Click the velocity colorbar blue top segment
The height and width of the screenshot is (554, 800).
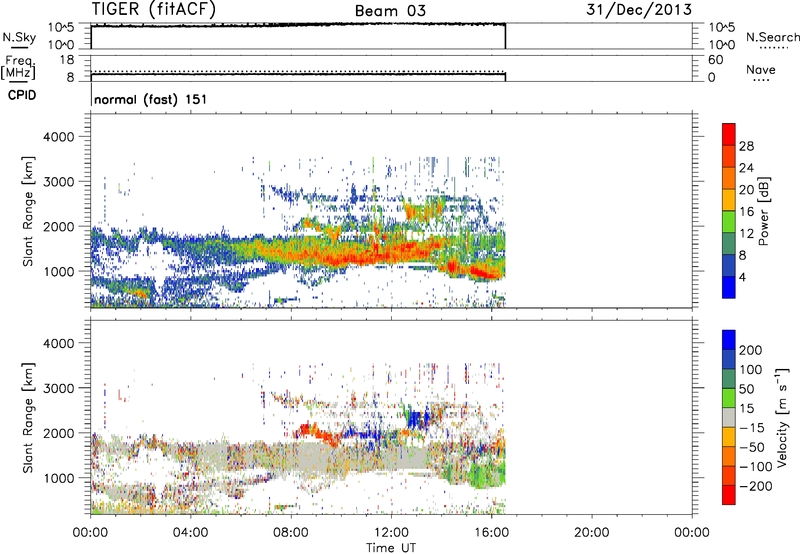[x=729, y=340]
